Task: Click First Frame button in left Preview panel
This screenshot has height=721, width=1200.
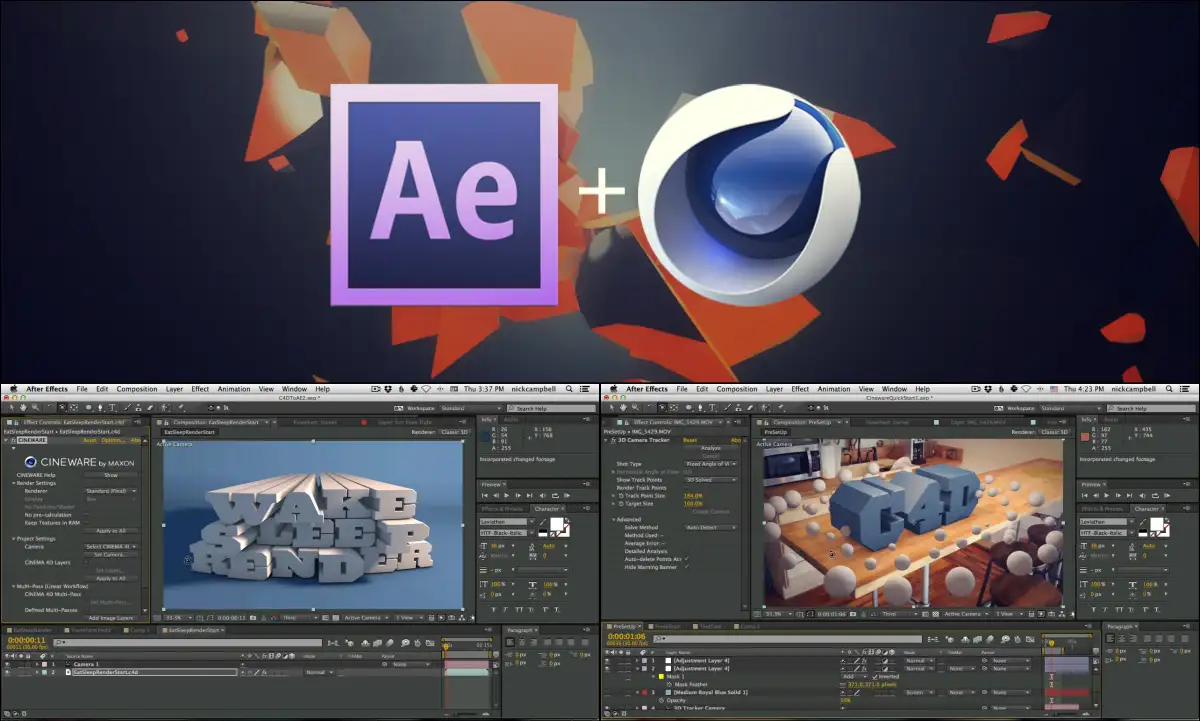Action: click(x=485, y=495)
